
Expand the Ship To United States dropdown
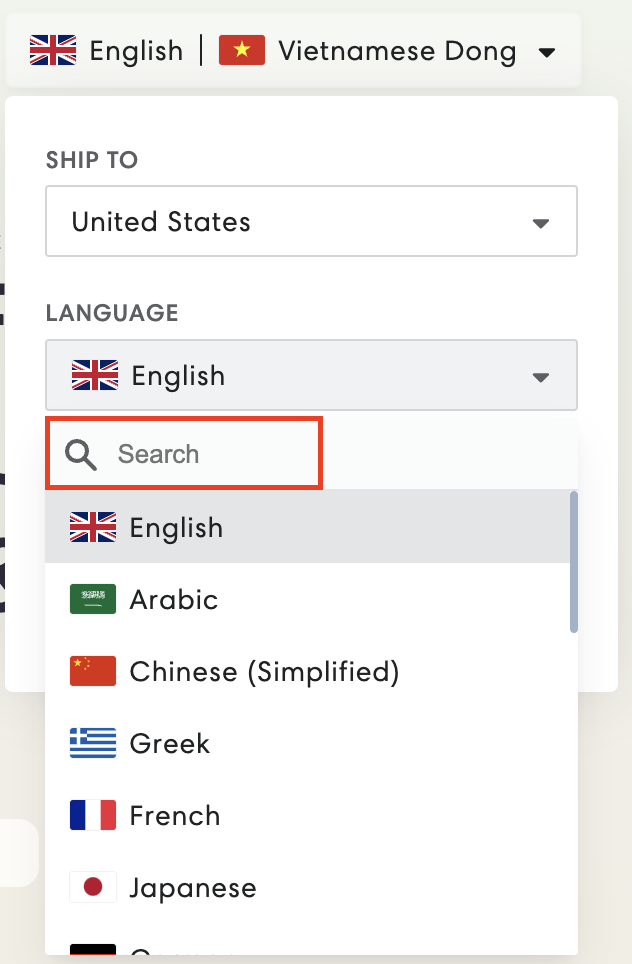311,221
